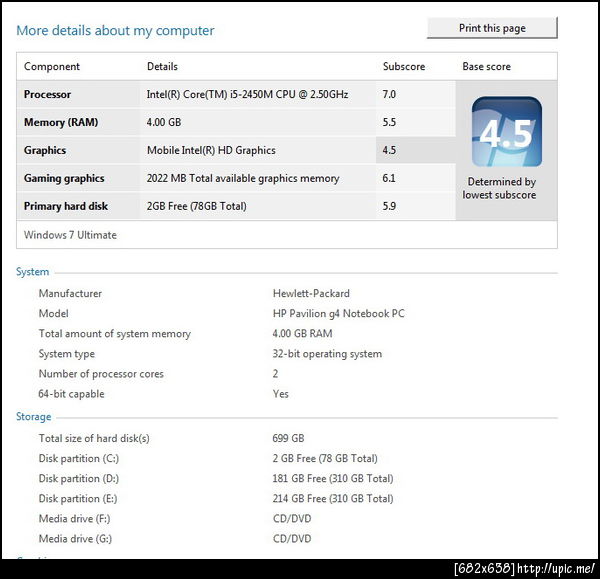Select the Model label
Image resolution: width=600 pixels, height=579 pixels.
tap(54, 314)
